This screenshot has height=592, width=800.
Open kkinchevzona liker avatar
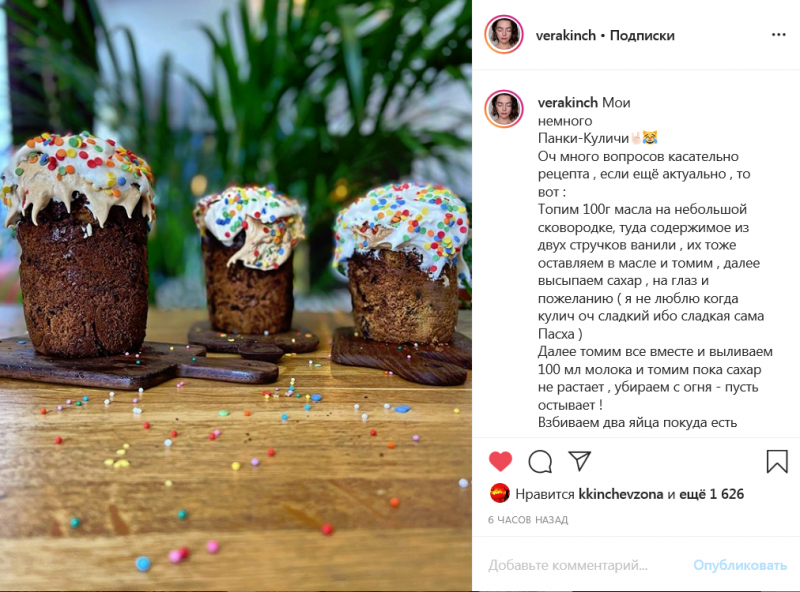tap(499, 494)
